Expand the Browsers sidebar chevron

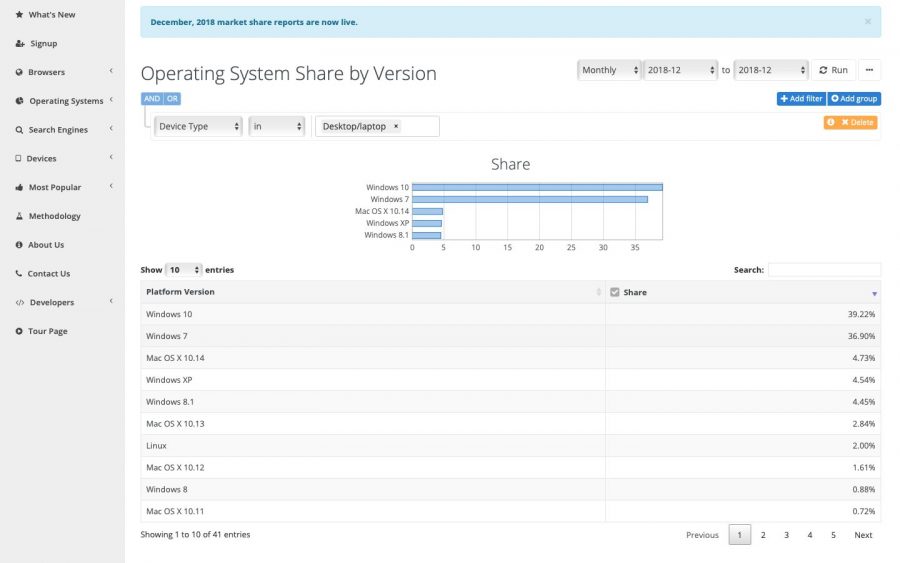point(111,71)
